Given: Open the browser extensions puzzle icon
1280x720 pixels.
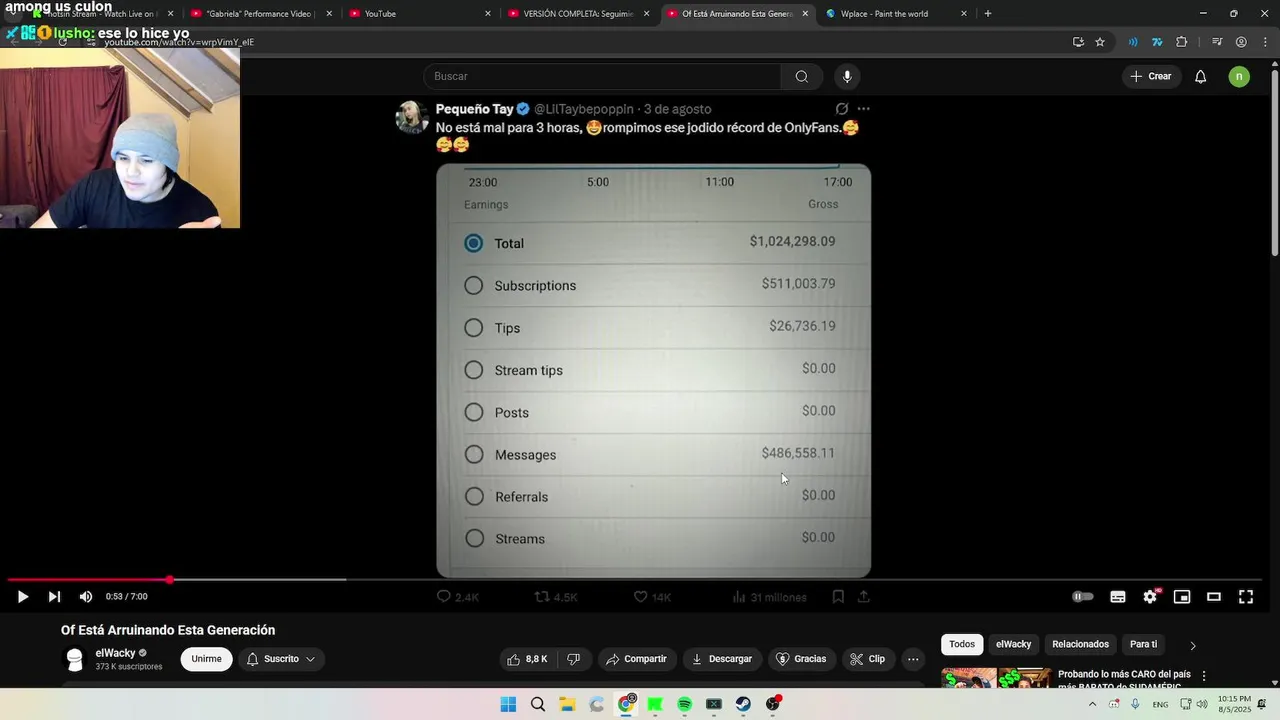Looking at the screenshot, I should [1182, 42].
